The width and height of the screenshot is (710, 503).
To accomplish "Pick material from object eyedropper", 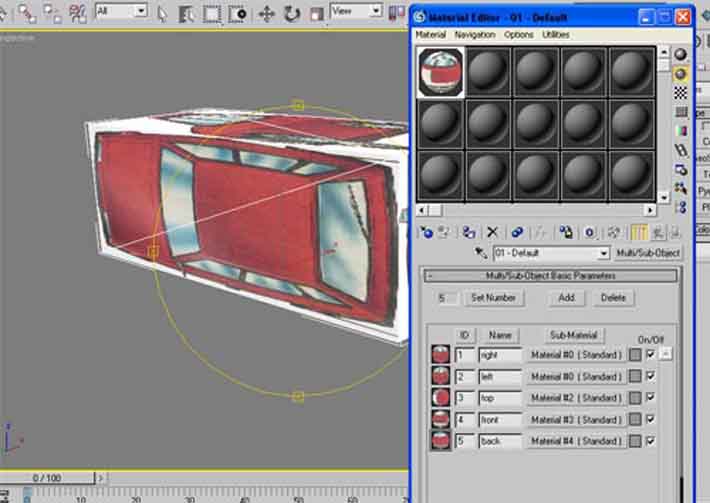I will click(x=481, y=254).
